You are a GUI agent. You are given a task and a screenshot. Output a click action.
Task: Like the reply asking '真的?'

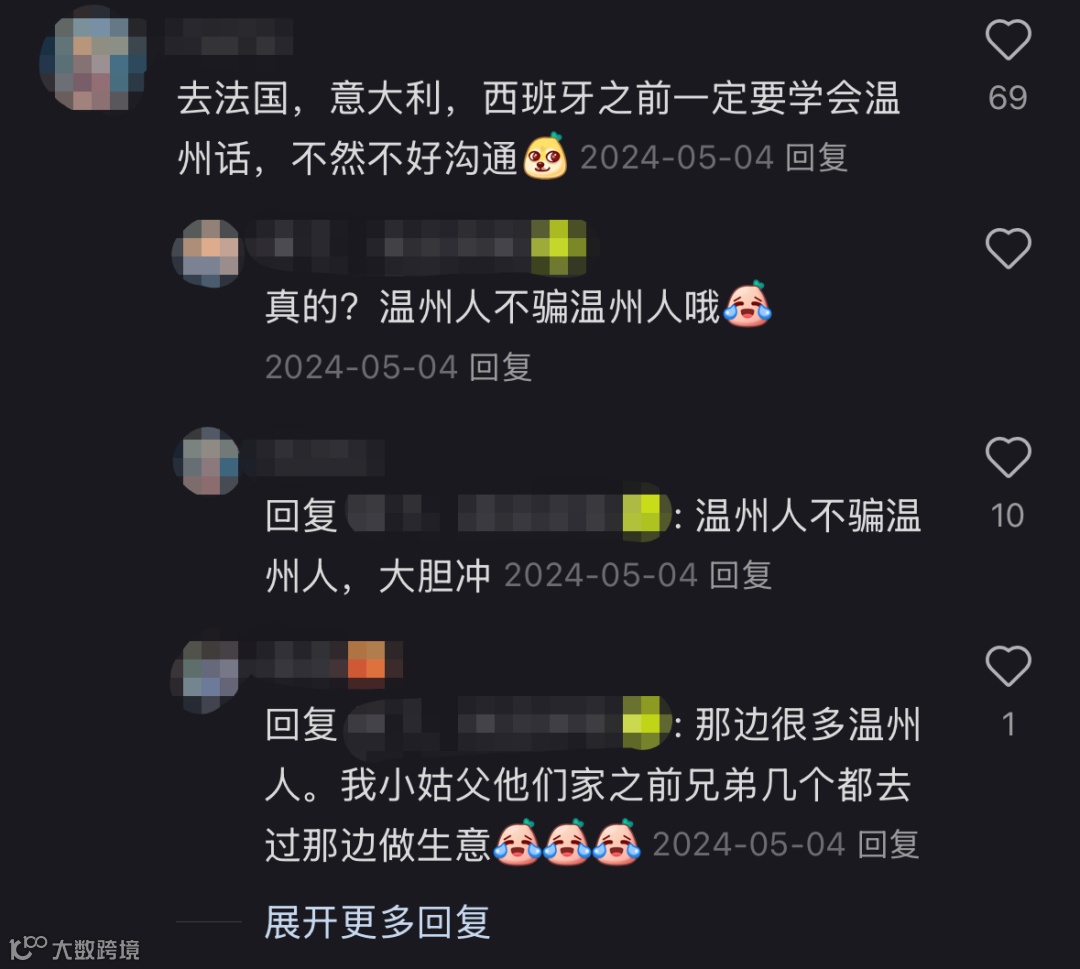point(1008,248)
